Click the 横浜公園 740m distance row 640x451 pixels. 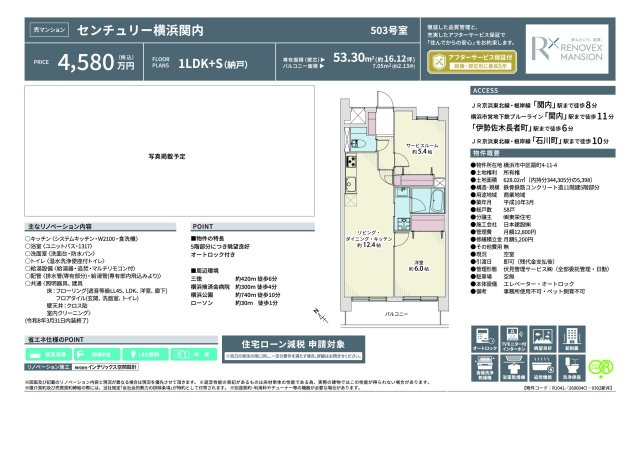(x=236, y=295)
